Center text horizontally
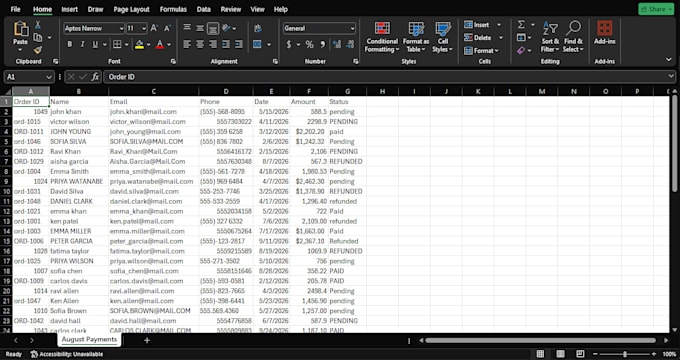The width and height of the screenshot is (680, 360). click(200, 44)
